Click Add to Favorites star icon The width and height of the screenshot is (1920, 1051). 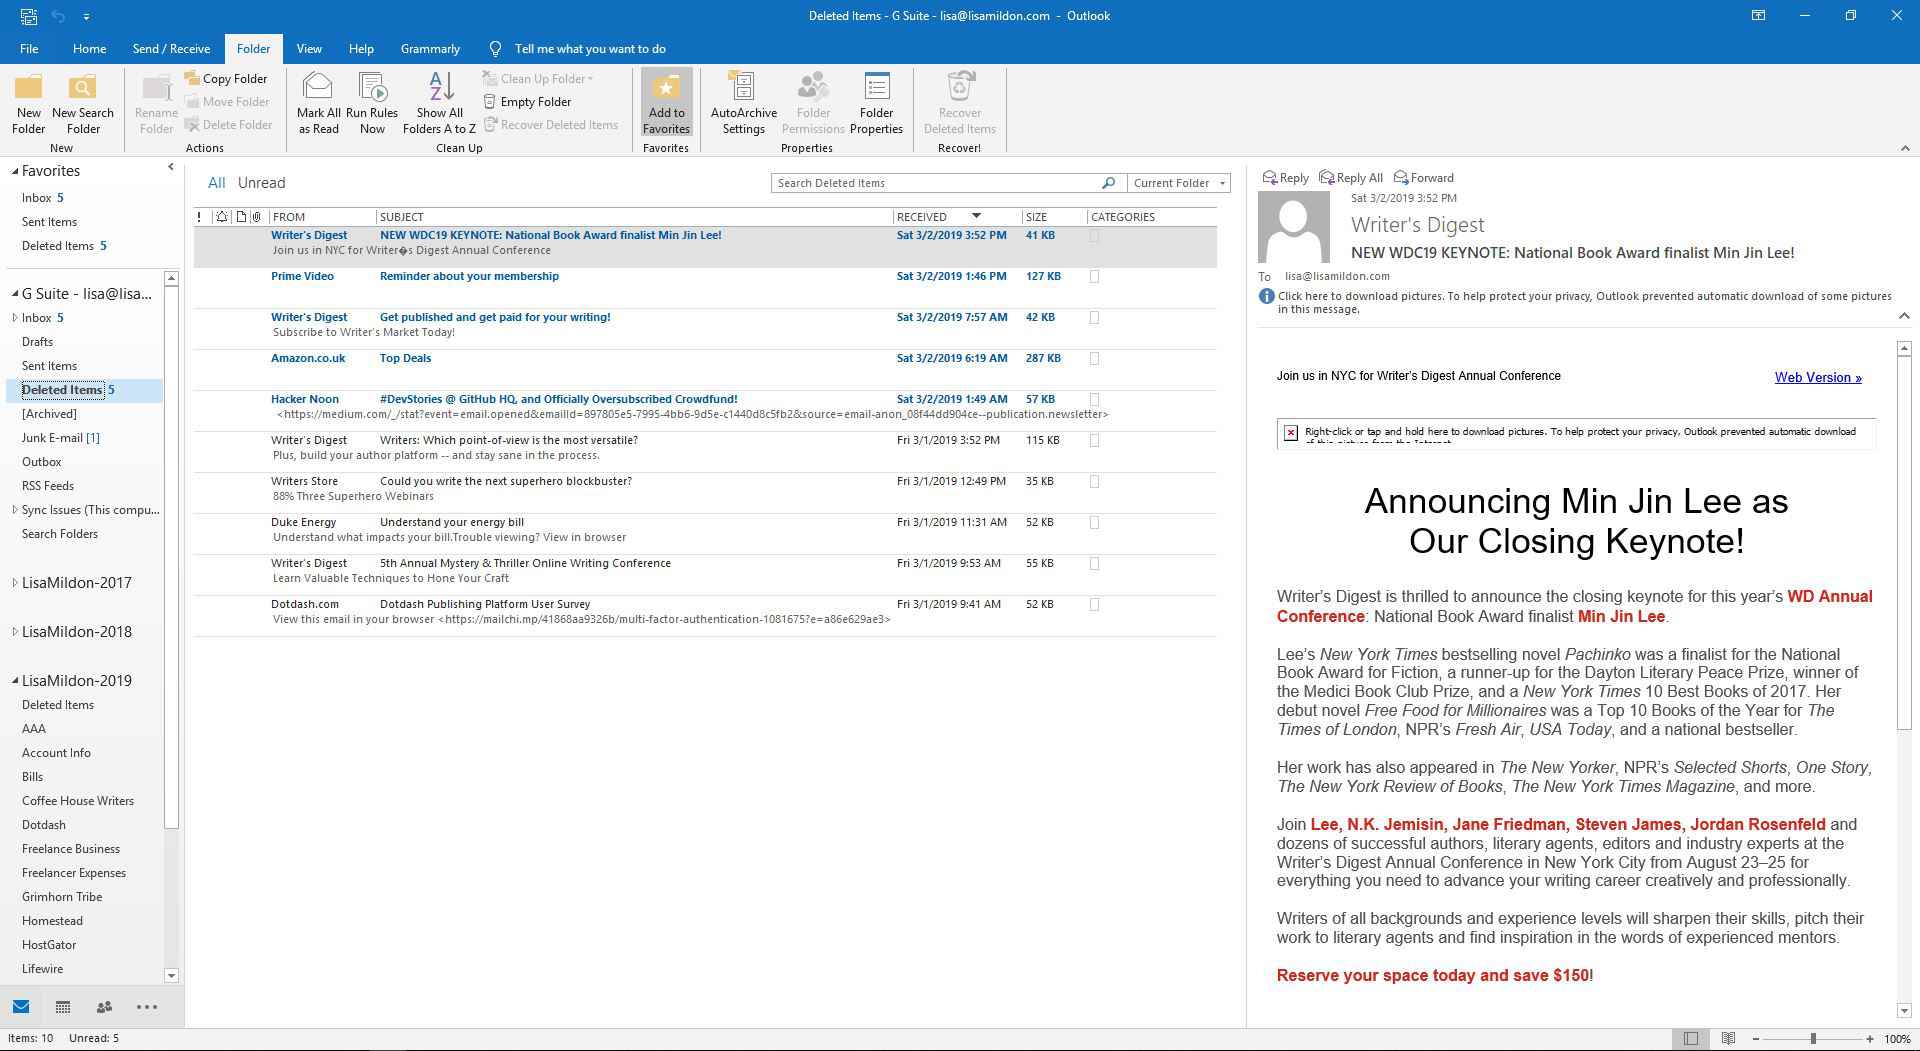666,103
